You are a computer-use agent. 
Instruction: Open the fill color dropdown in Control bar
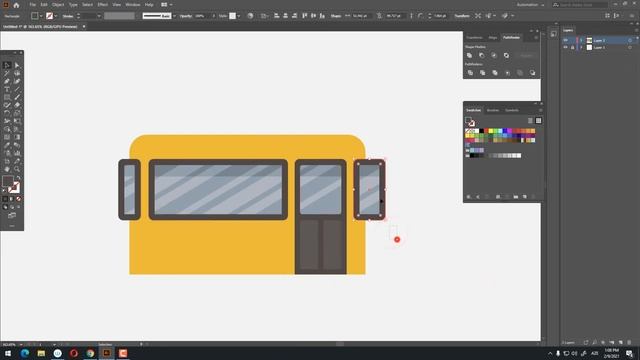coord(41,16)
